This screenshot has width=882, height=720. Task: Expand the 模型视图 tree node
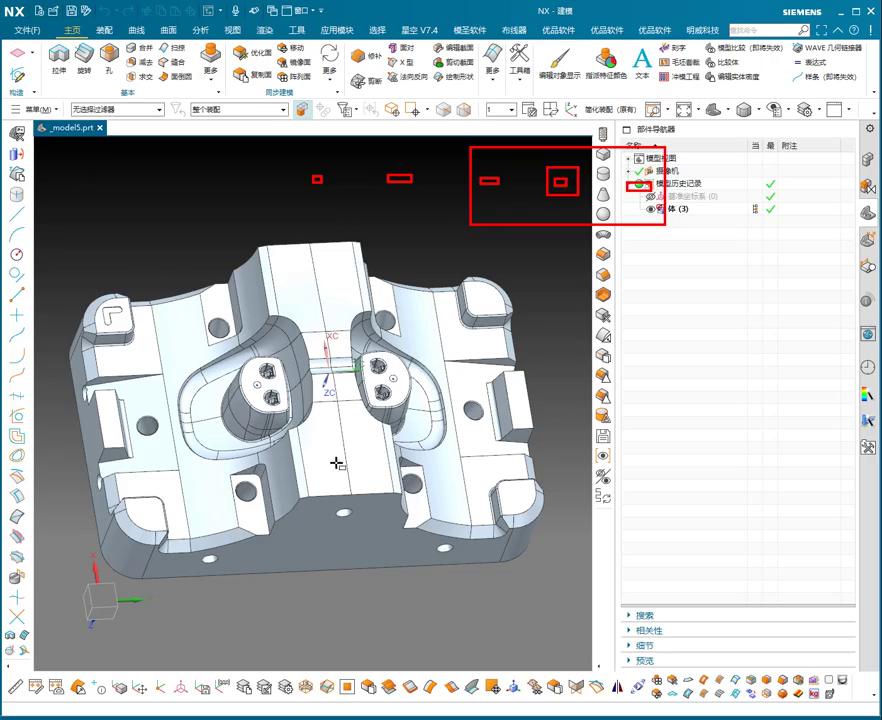coord(628,158)
